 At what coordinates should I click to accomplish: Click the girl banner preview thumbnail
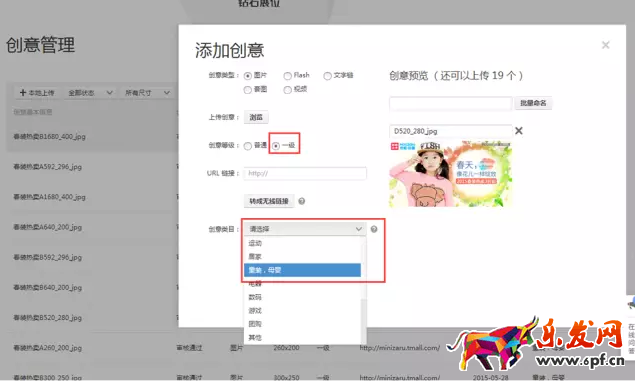[x=451, y=174]
